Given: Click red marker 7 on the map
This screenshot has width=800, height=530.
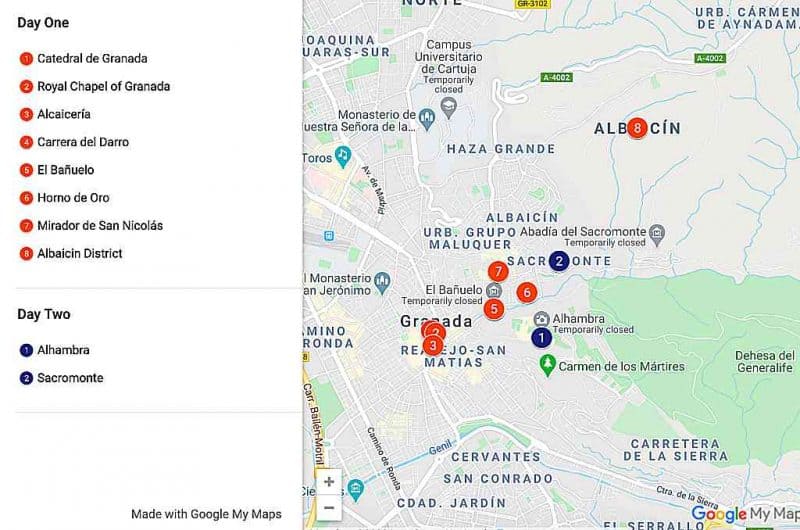Looking at the screenshot, I should pos(497,272).
